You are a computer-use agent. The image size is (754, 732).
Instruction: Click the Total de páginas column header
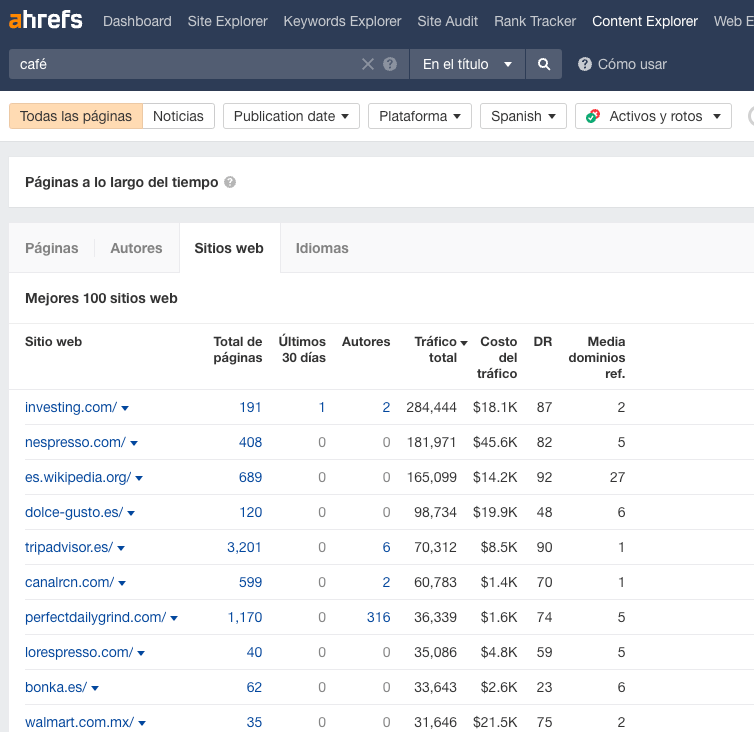coord(238,350)
